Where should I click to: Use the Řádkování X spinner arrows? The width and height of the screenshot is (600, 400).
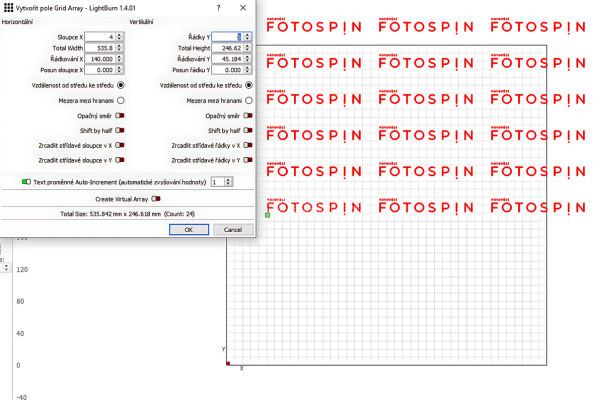[x=119, y=59]
